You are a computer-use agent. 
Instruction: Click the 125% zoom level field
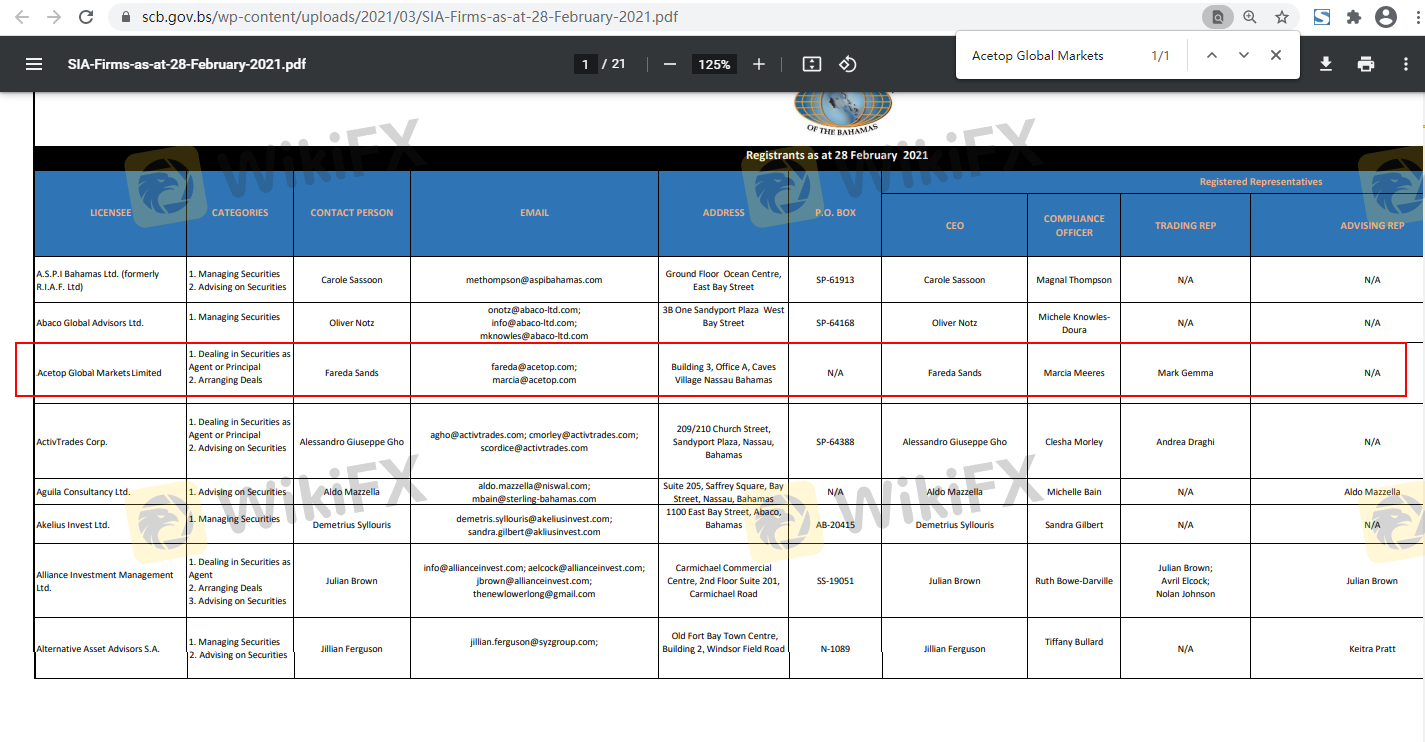tap(715, 64)
